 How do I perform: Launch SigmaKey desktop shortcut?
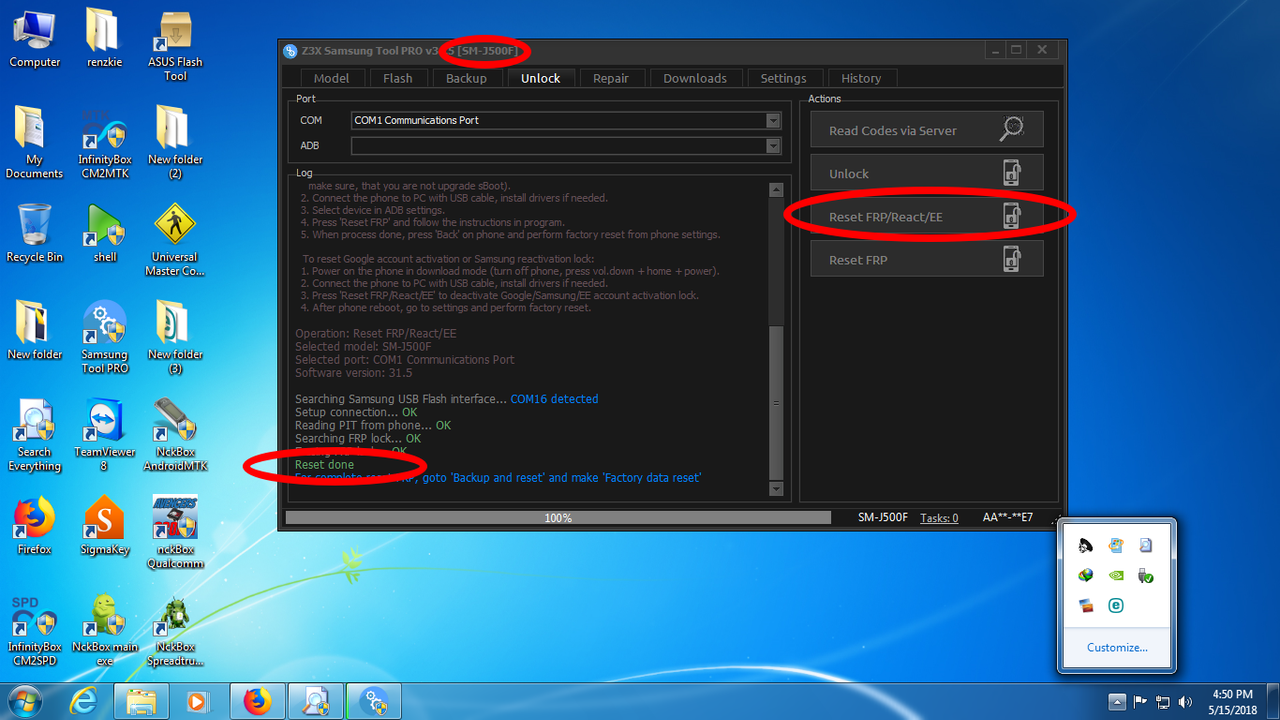click(x=104, y=526)
